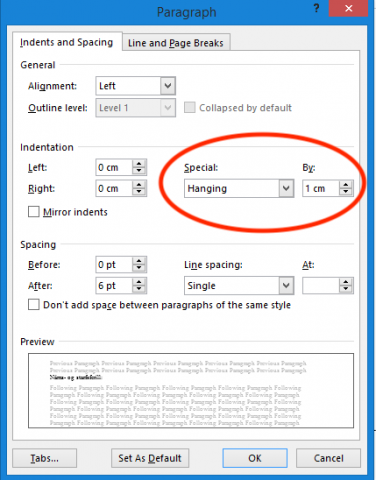Decrease By value with down arrow
Viewport: 376px width, 480px height.
tap(346, 192)
